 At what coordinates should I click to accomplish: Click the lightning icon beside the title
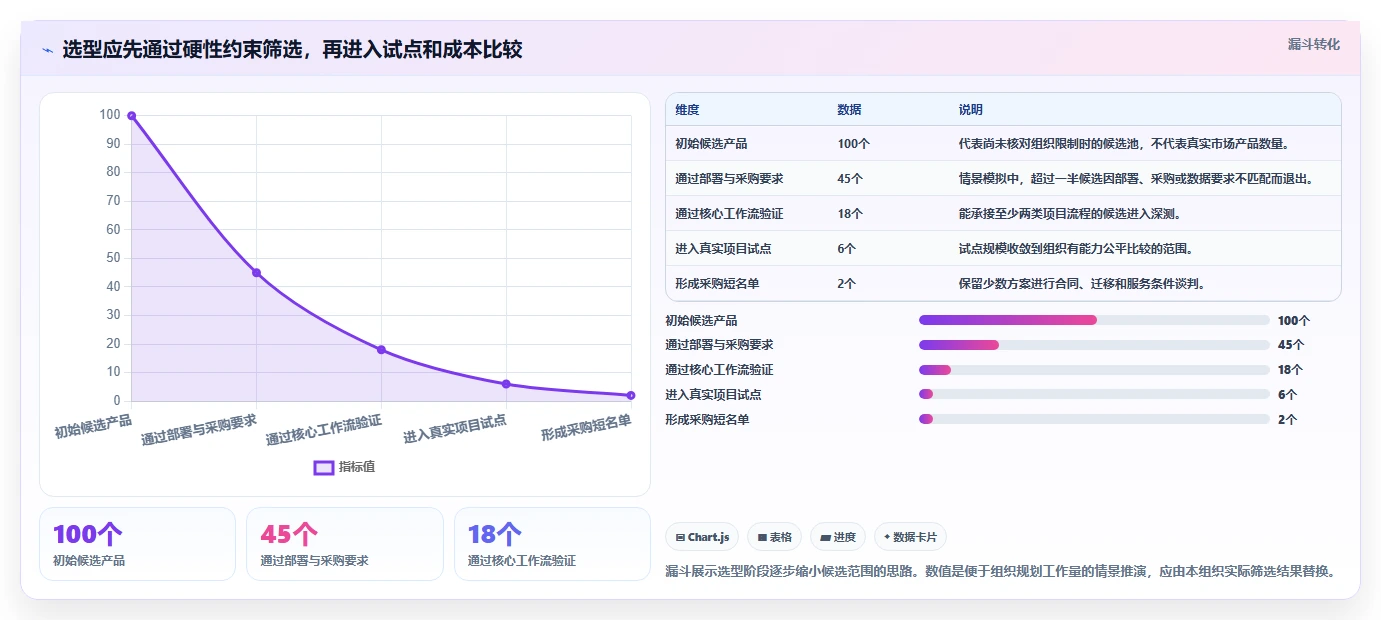[48, 50]
